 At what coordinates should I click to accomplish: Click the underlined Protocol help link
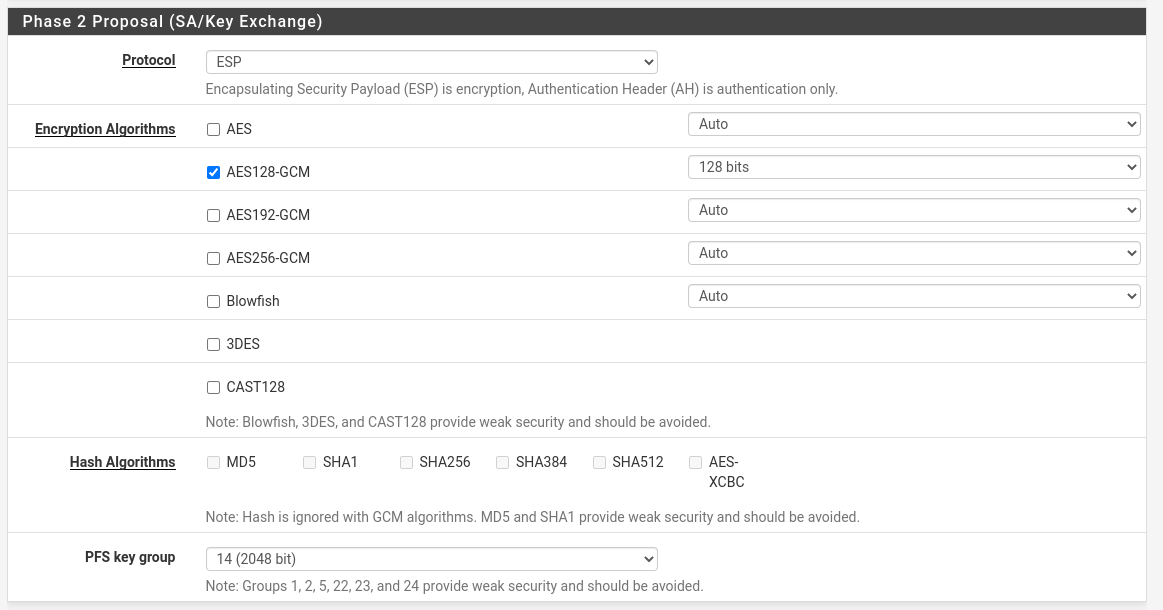pos(148,60)
